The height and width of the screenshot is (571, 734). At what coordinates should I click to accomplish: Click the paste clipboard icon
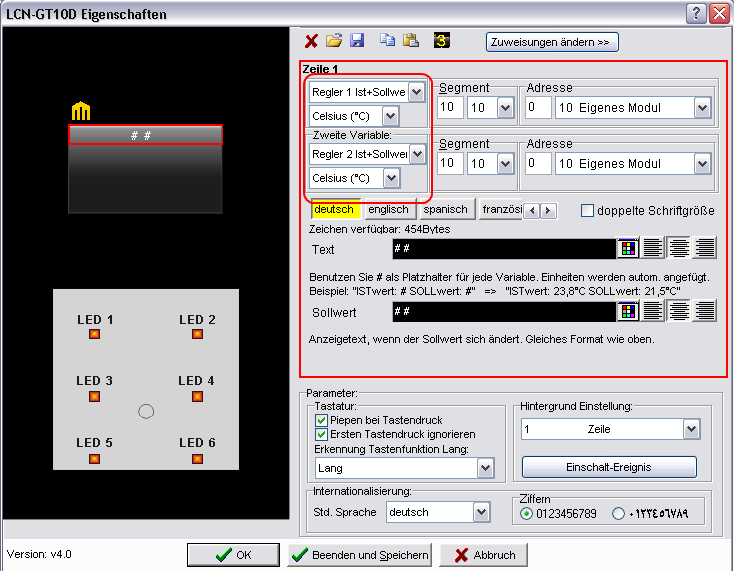[410, 41]
